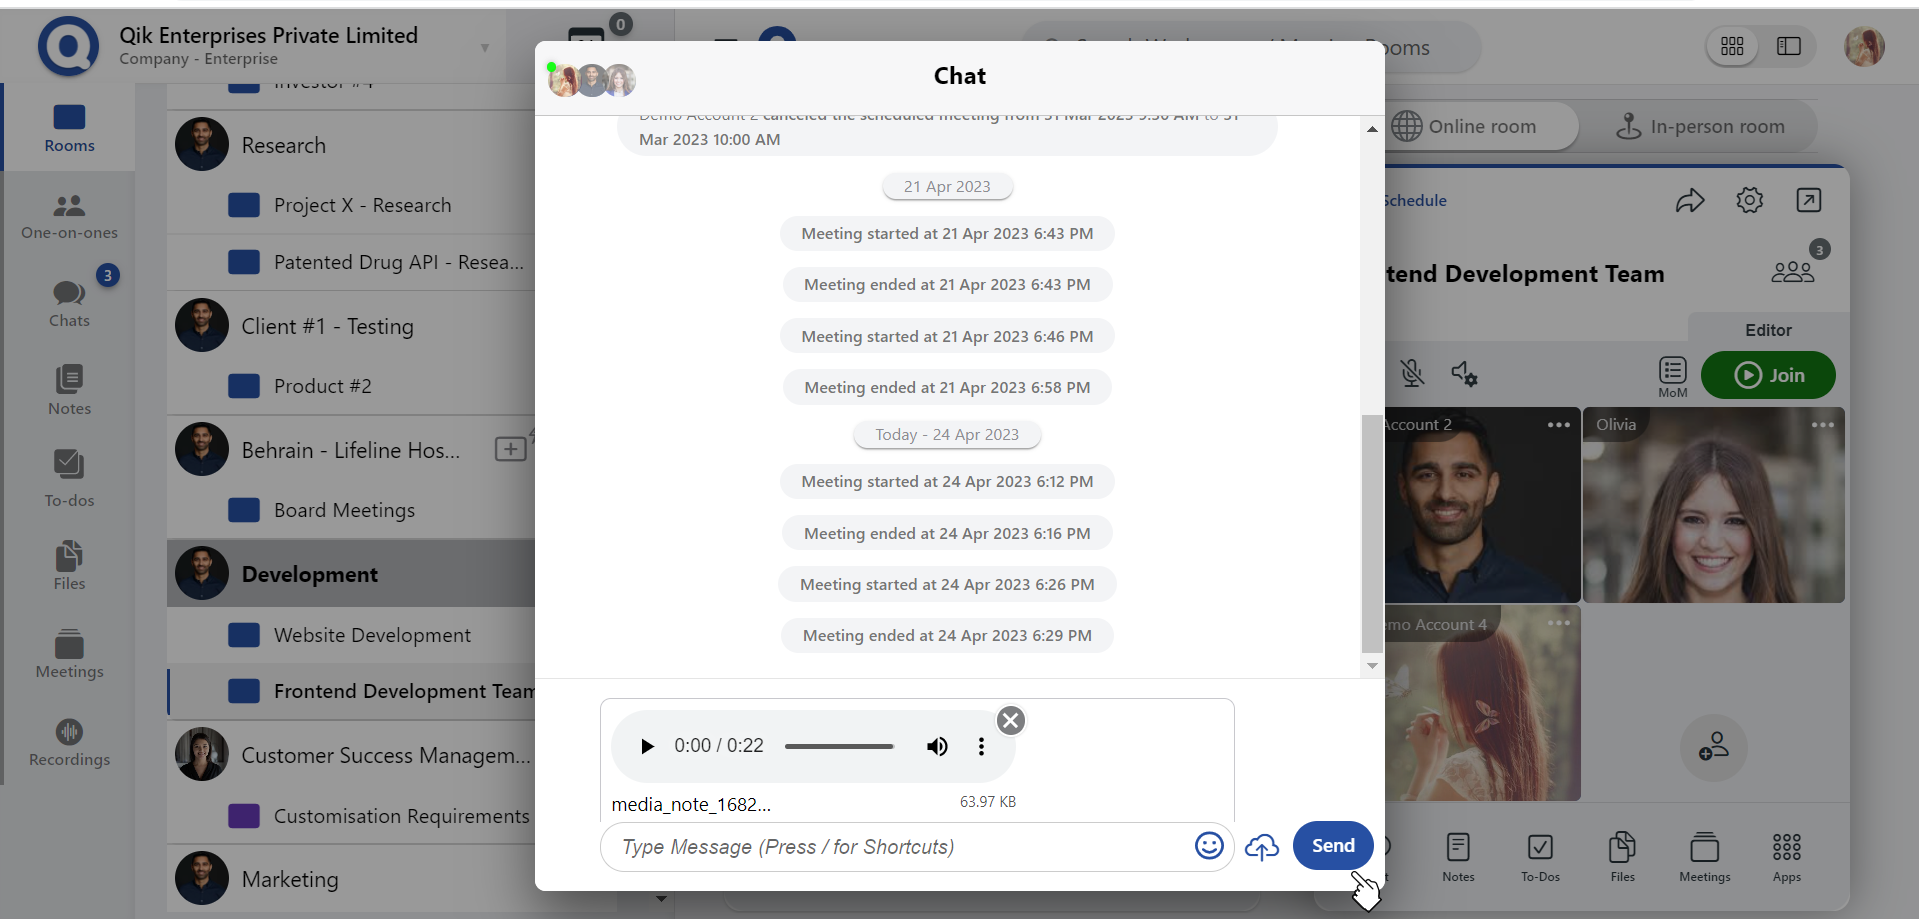Join the Frontend Development Team meeting
Viewport: 1919px width, 919px height.
(1768, 375)
